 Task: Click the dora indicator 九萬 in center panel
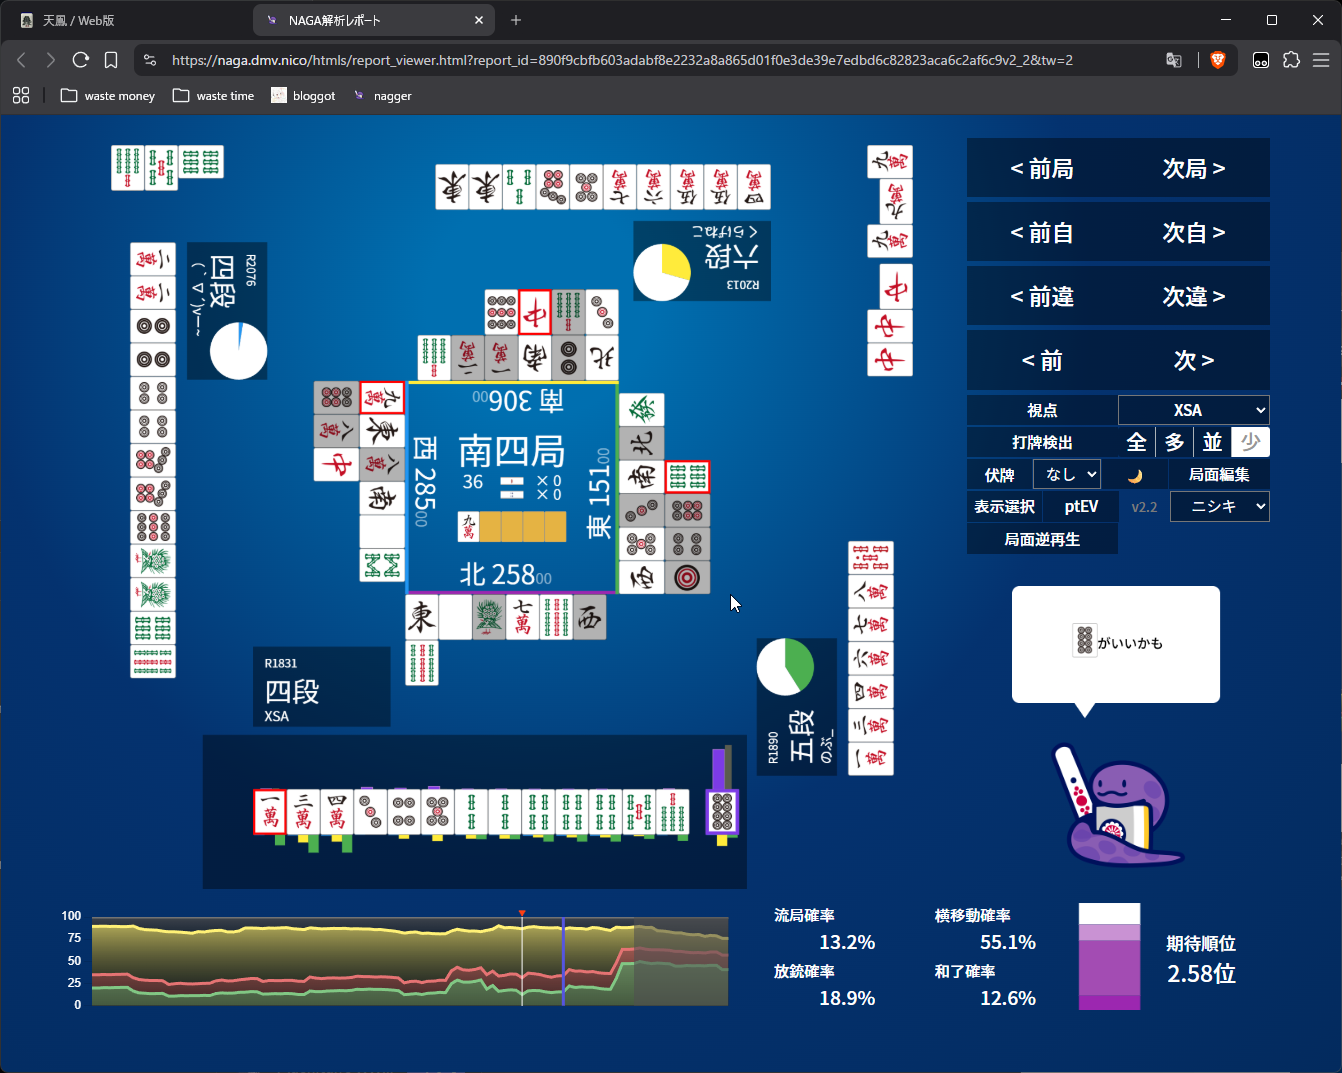click(x=468, y=526)
